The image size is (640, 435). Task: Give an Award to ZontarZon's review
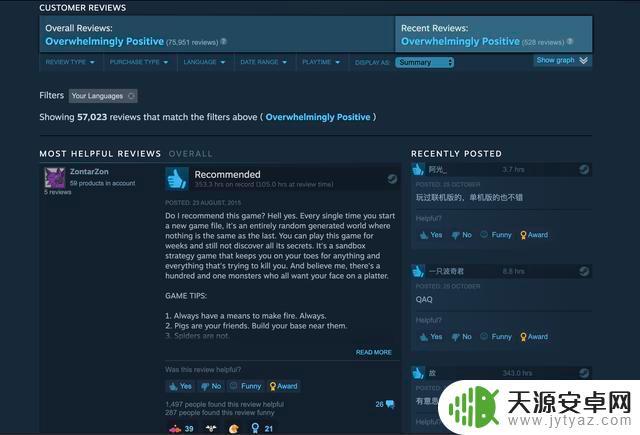point(284,386)
